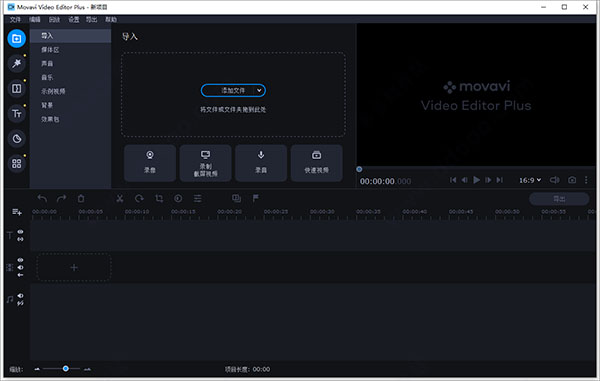Viewport: 600px width, 381px height.
Task: Select 导入 Import in the side list
Action: [x=70, y=36]
